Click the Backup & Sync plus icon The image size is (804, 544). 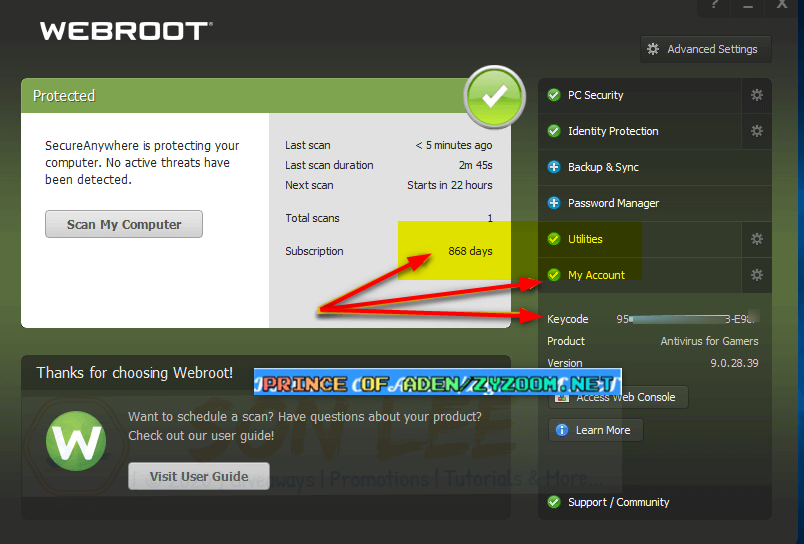click(554, 167)
